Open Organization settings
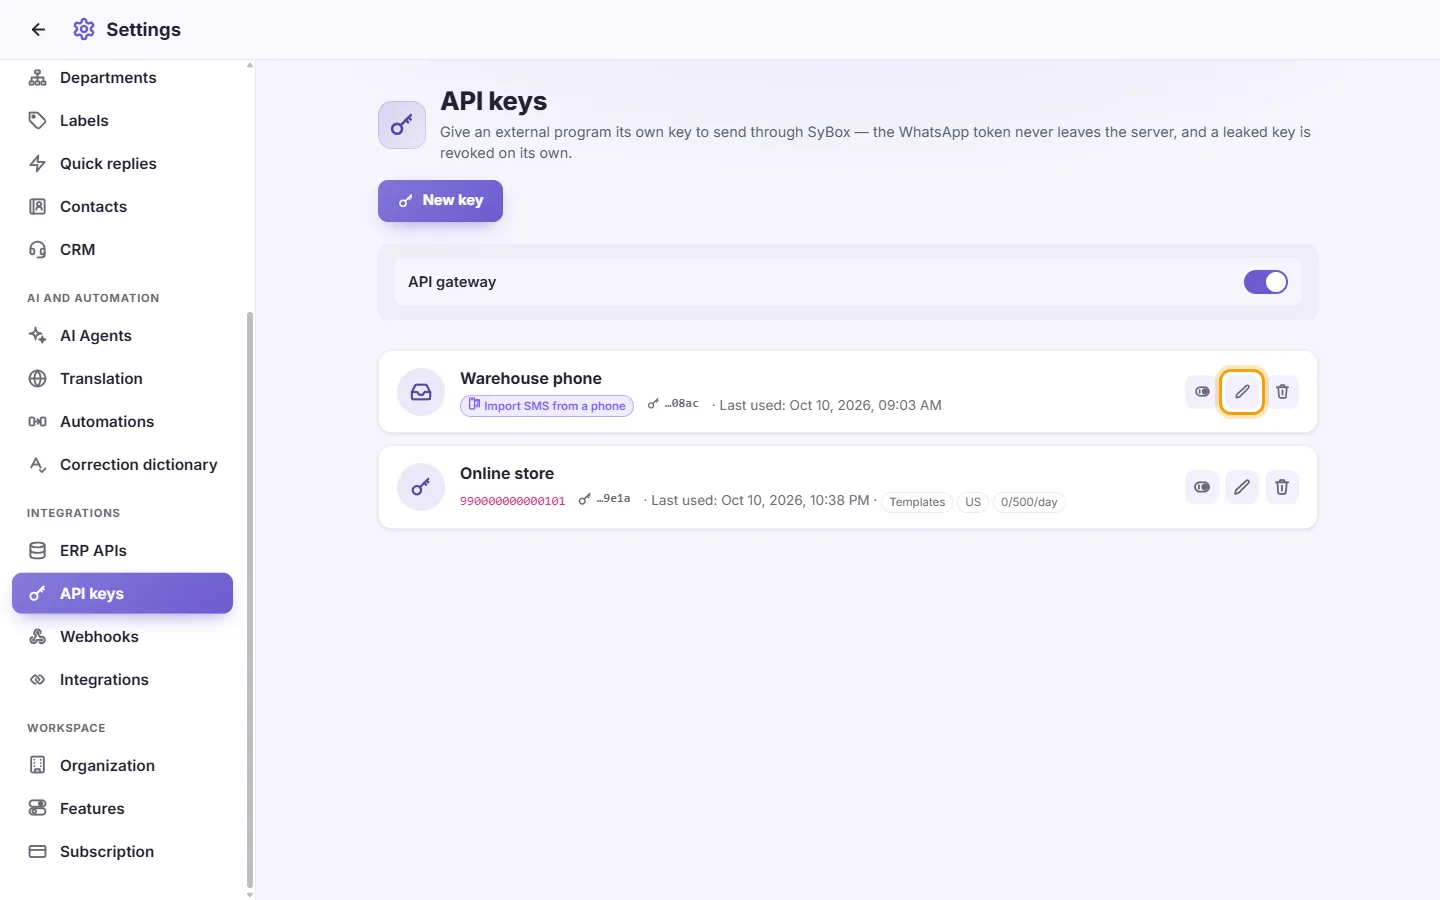Viewport: 1440px width, 900px height. [122, 766]
